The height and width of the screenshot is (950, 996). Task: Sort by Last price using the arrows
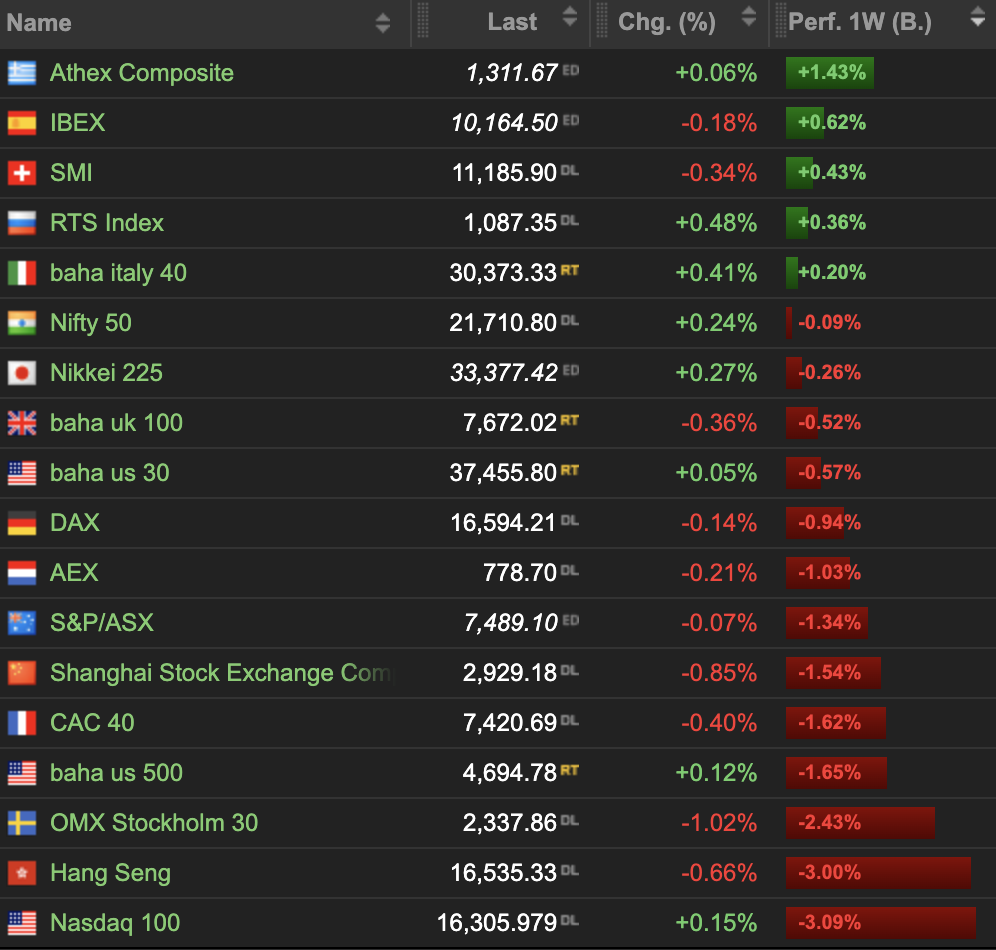tap(570, 18)
